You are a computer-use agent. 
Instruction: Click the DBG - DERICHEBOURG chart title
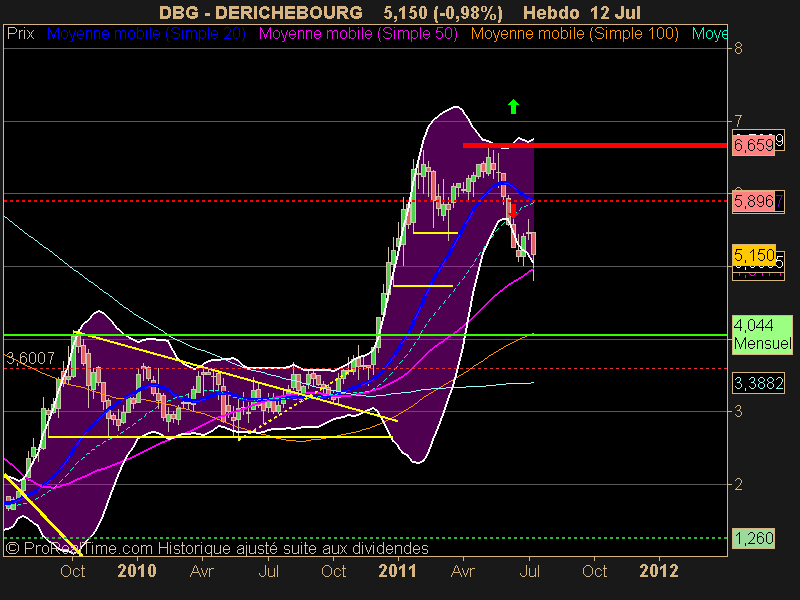point(261,12)
